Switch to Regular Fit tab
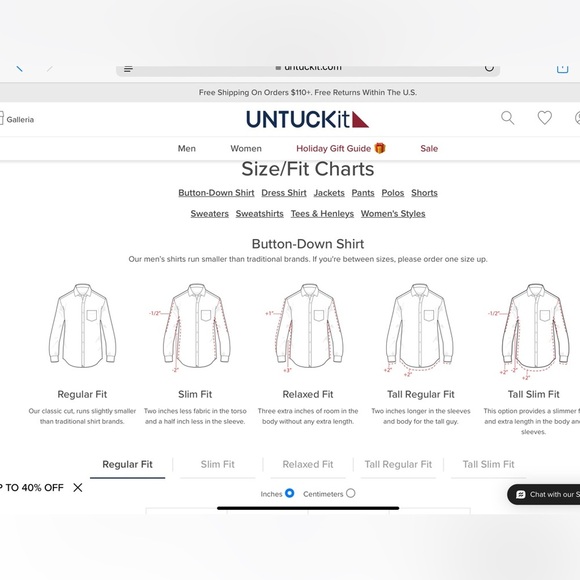The width and height of the screenshot is (580, 580). [x=127, y=465]
